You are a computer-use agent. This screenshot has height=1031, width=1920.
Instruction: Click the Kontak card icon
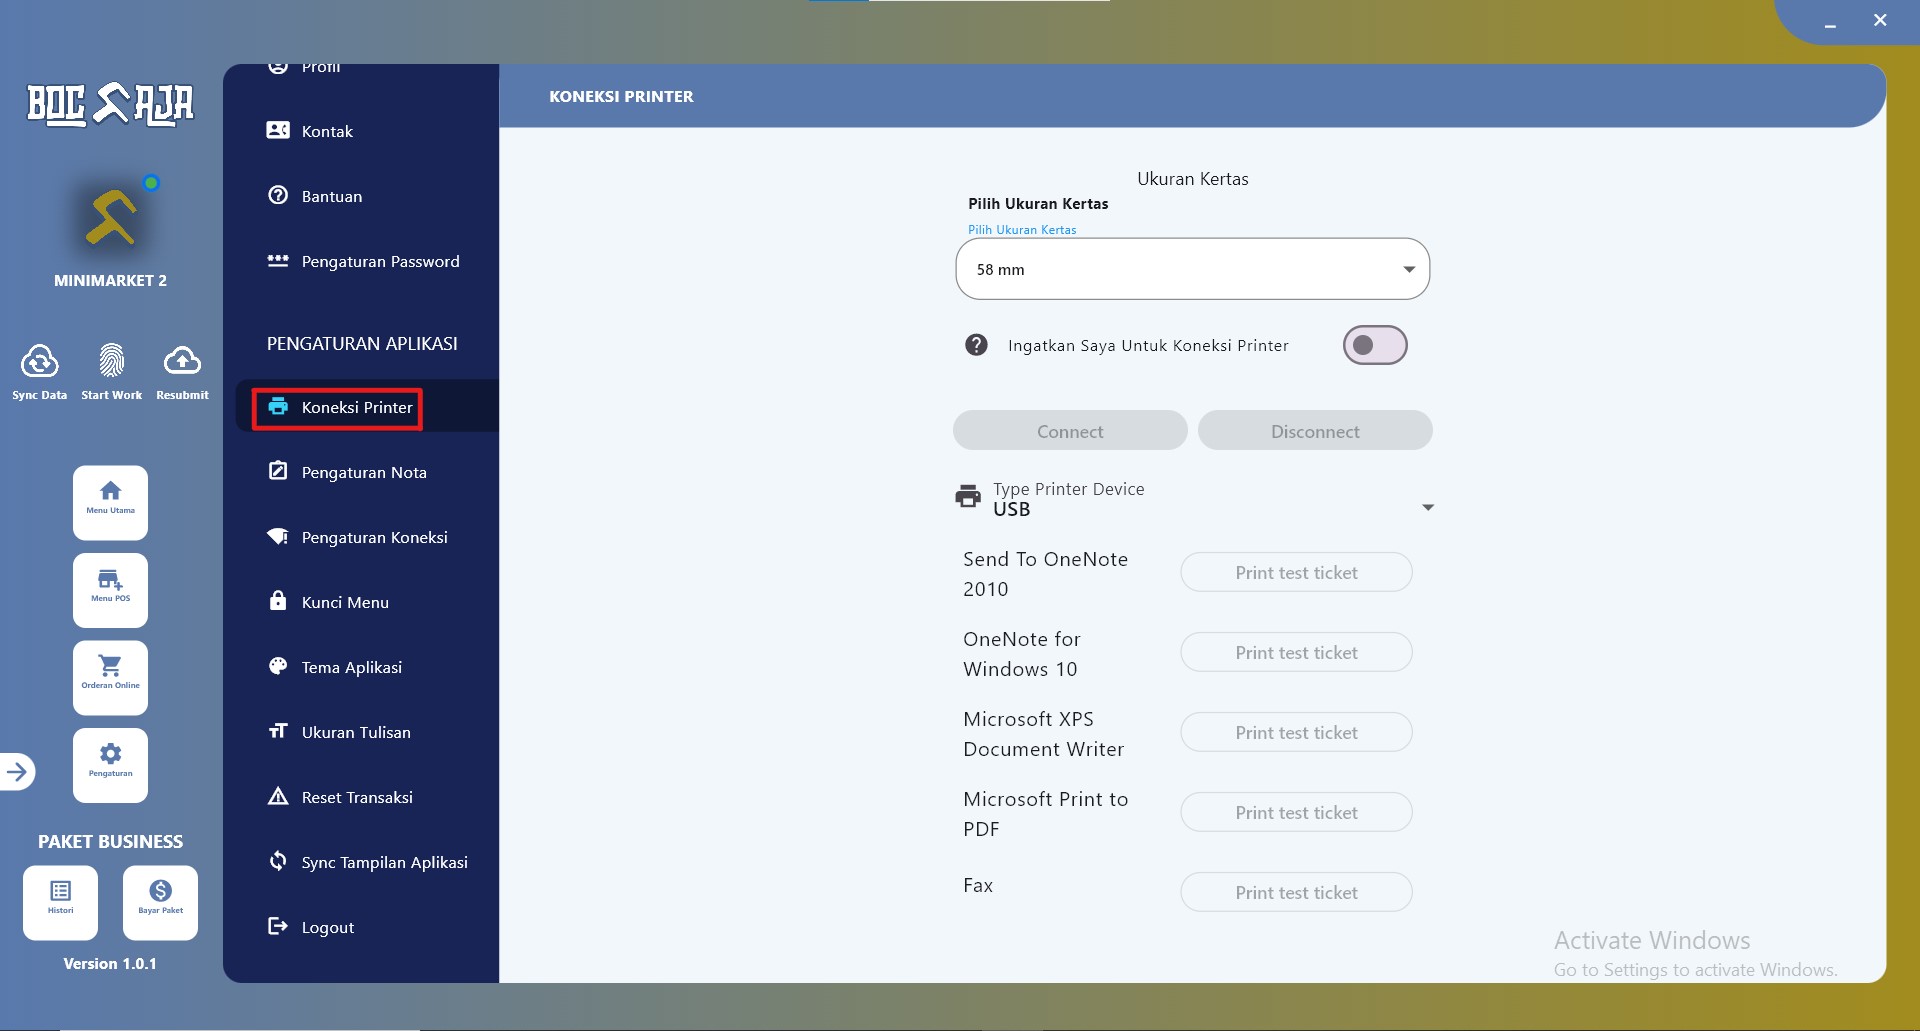click(x=278, y=130)
